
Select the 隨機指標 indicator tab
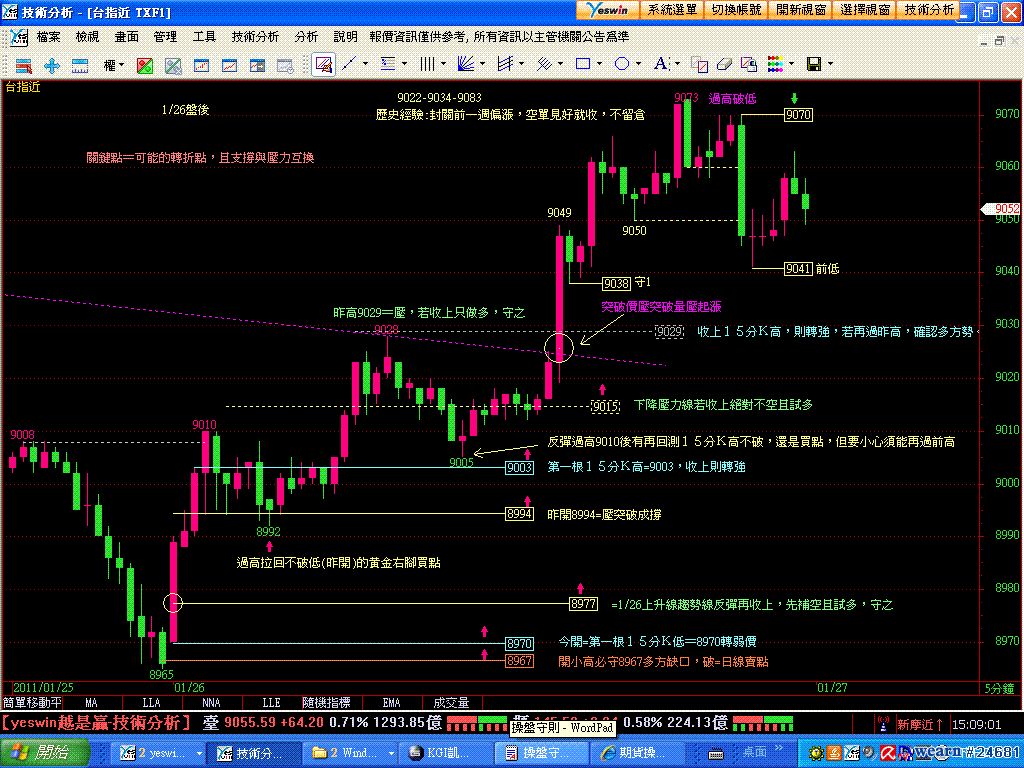pos(327,703)
